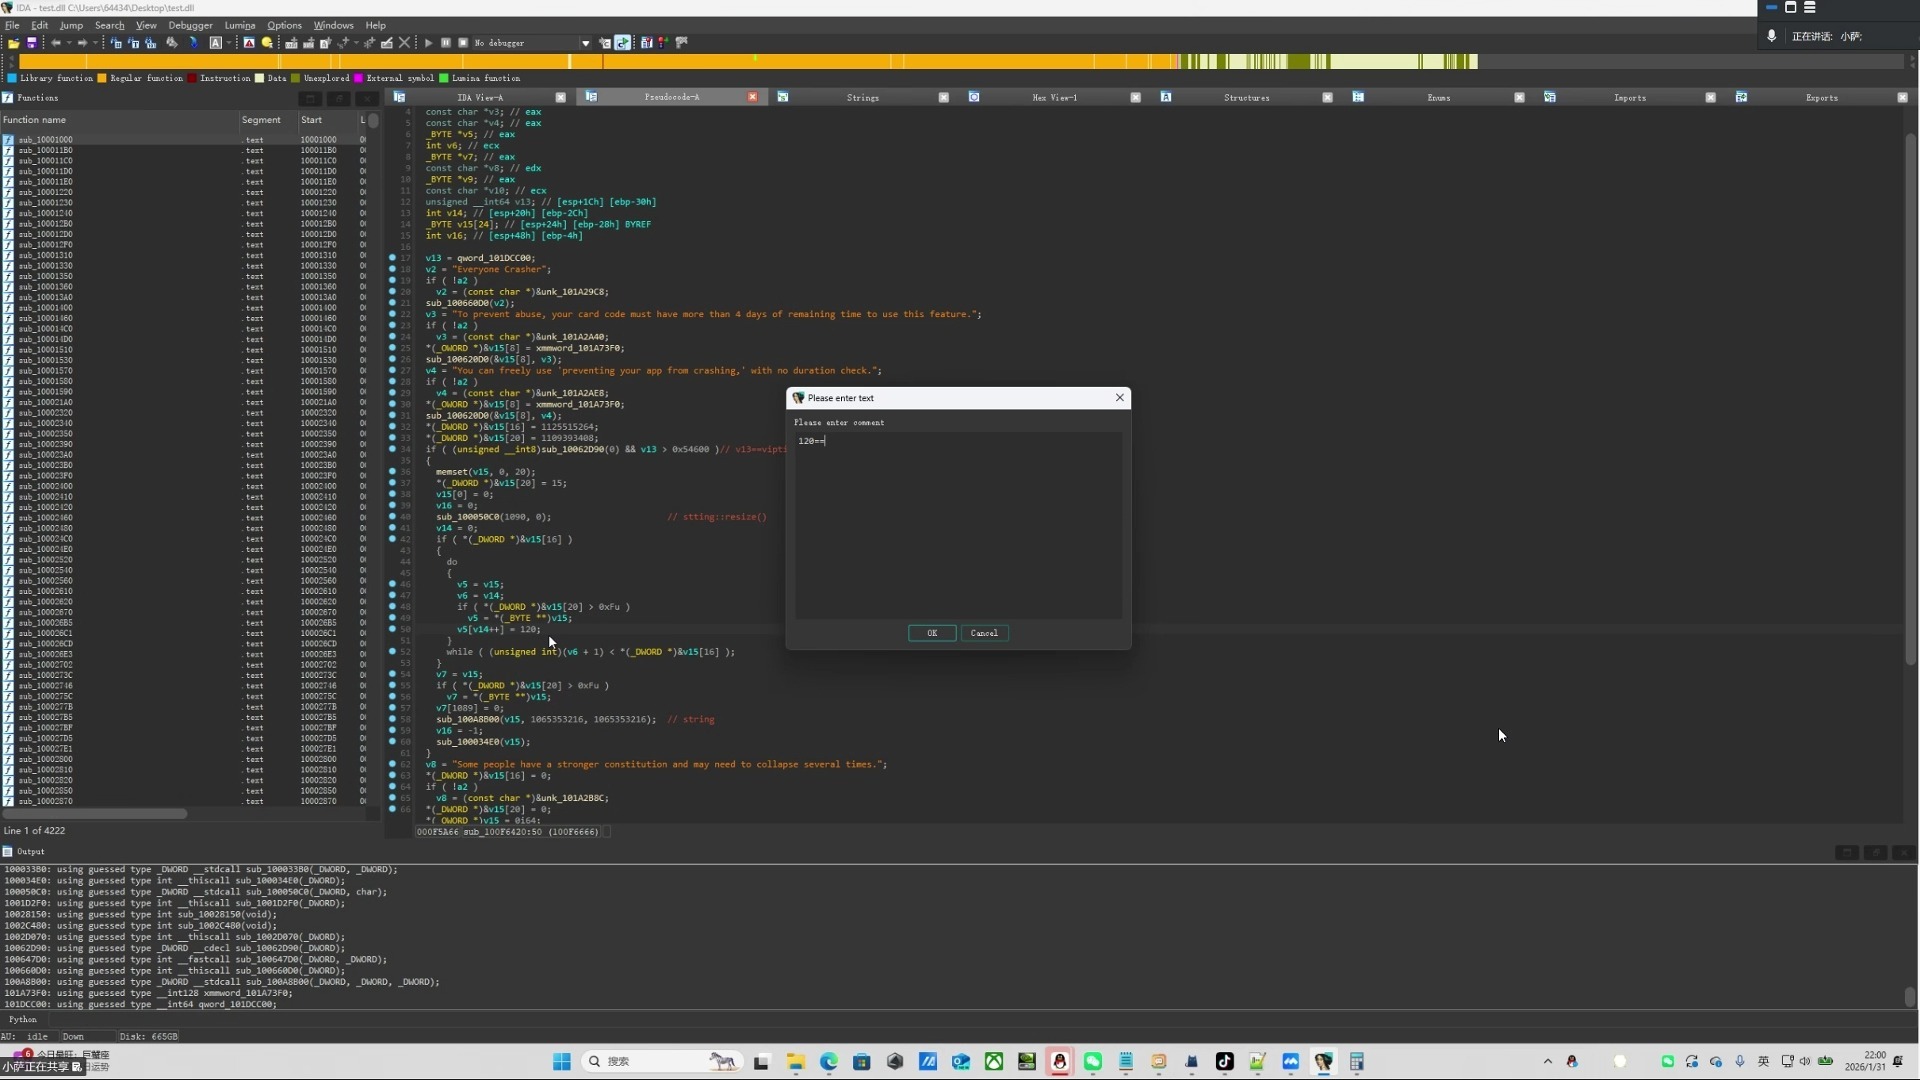
Task: Click the red warning problems icon
Action: coord(249,43)
